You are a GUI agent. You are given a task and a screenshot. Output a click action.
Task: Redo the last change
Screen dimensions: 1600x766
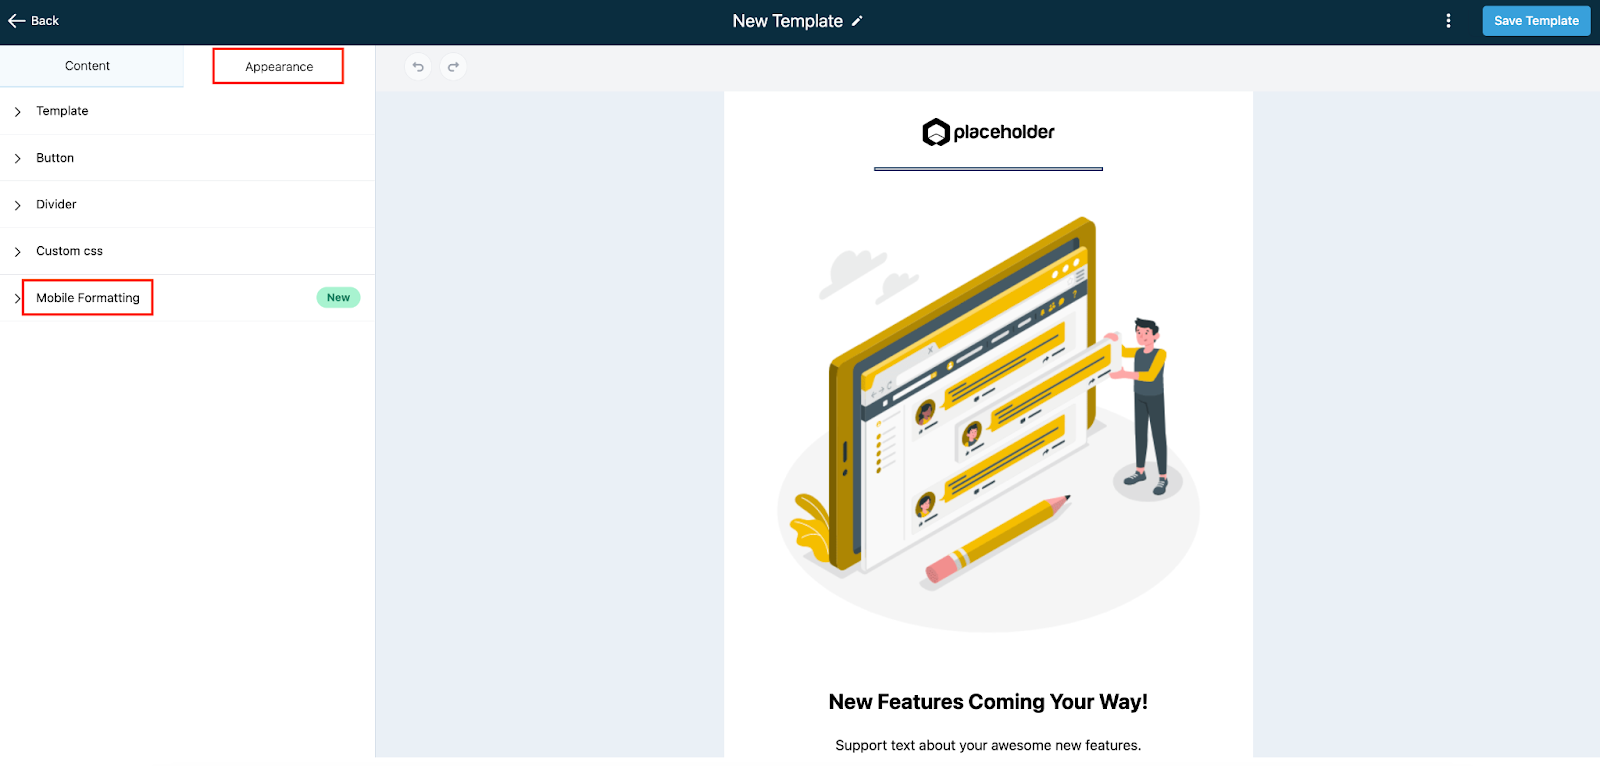[453, 67]
